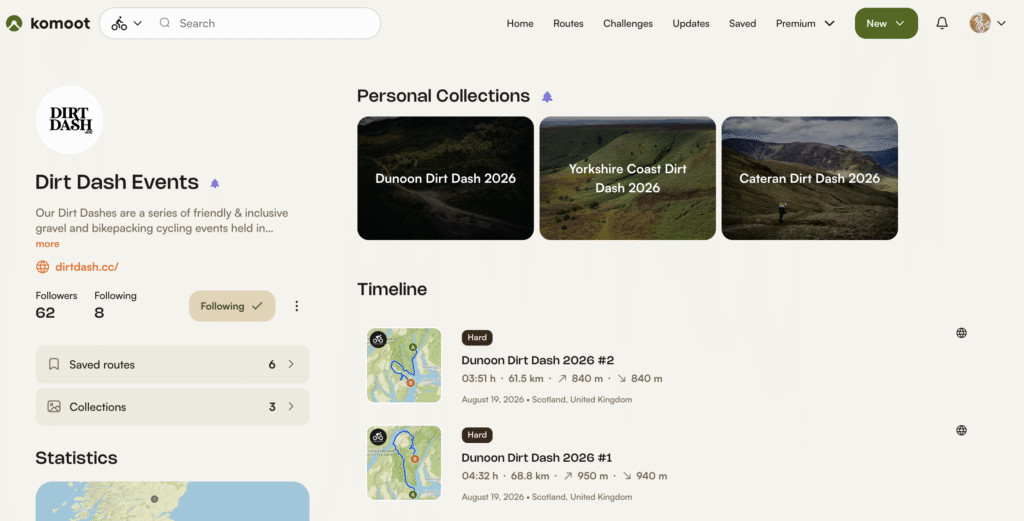Click the Hard badge on Dunoon #1

coord(477,435)
